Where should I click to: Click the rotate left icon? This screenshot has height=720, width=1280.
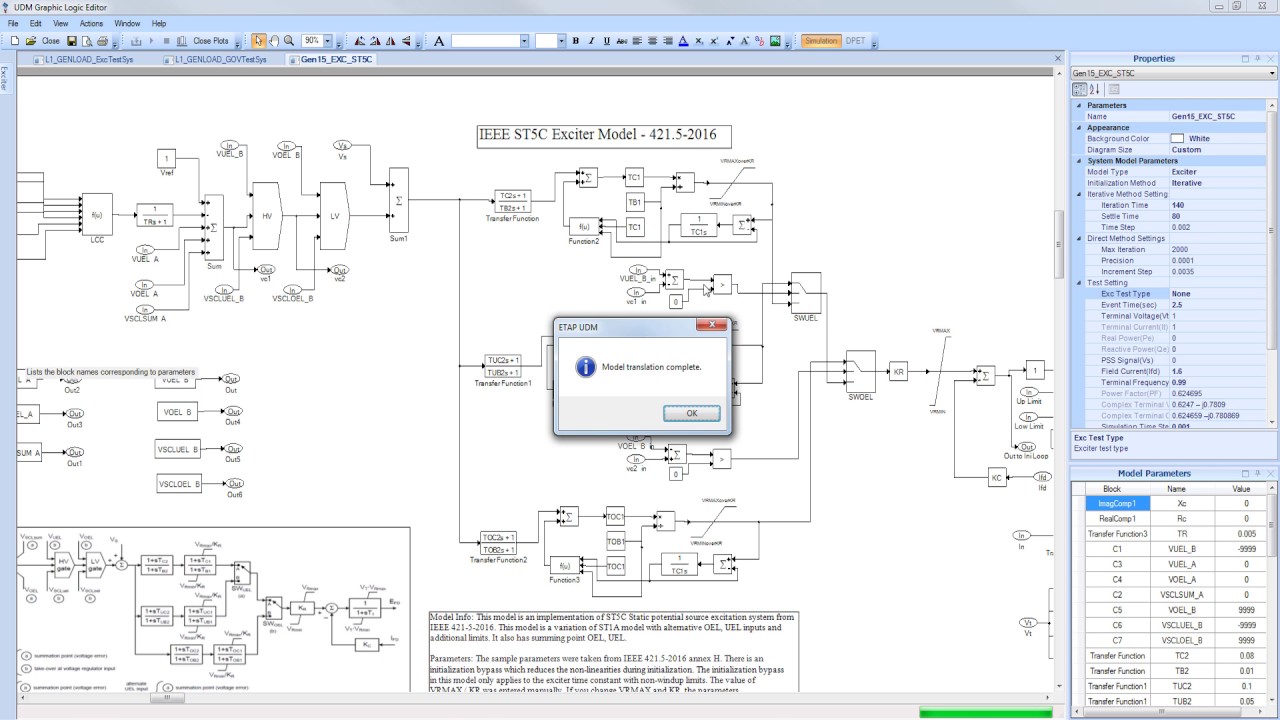tap(360, 41)
